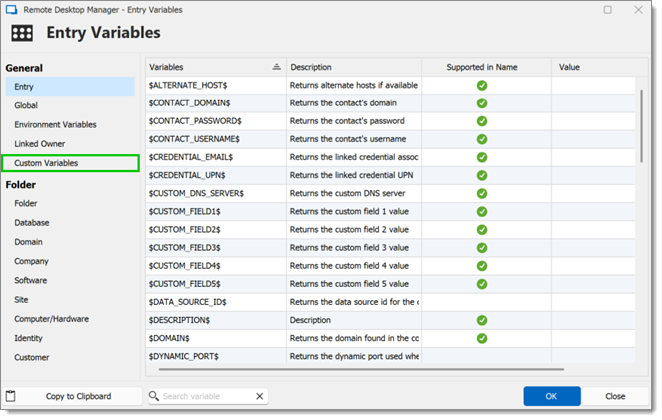Click green check for $CONTACT_DOMAIN$ row
662x420 pixels.
click(x=482, y=103)
